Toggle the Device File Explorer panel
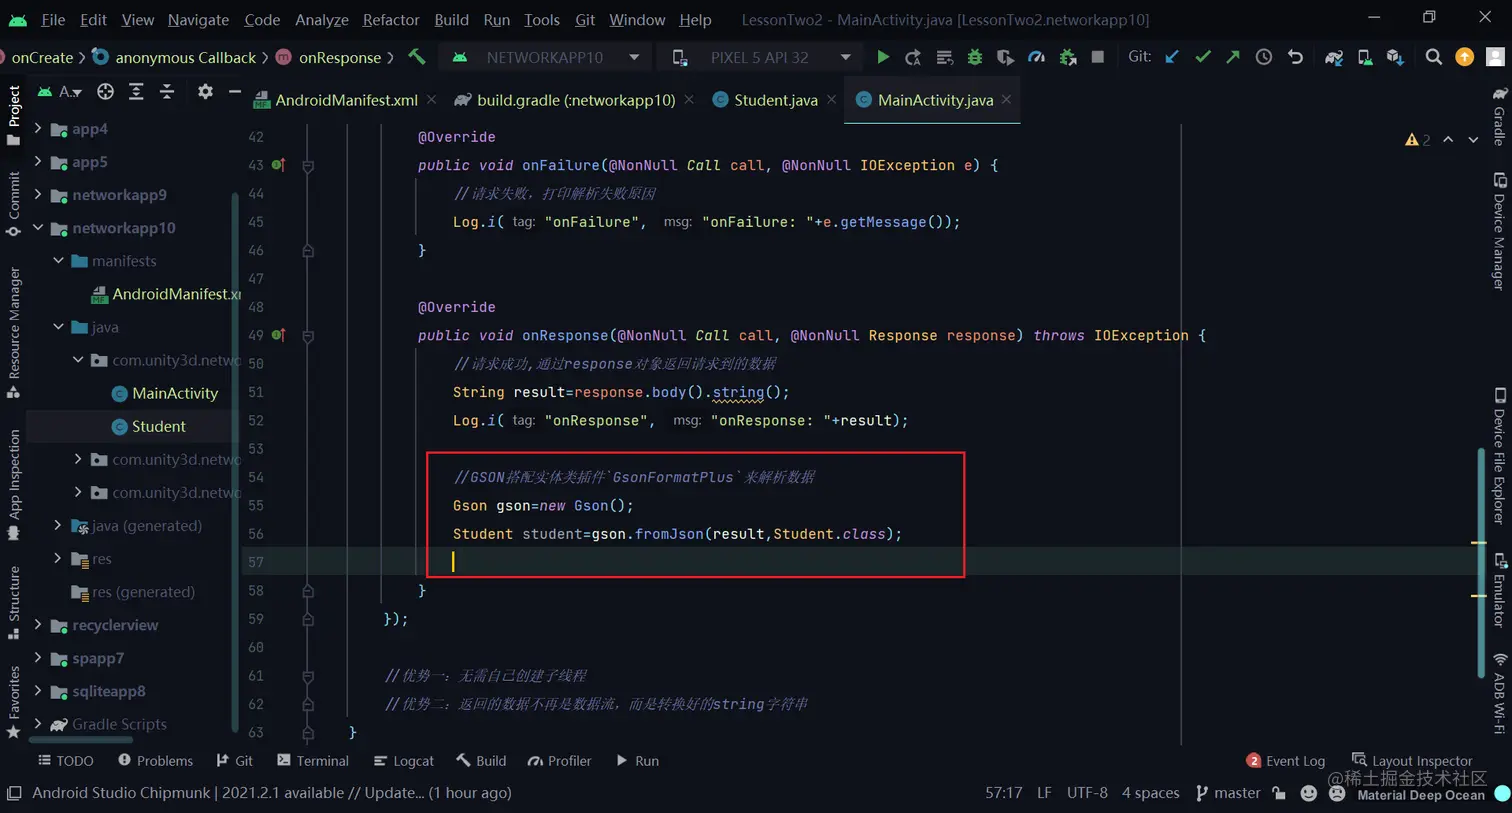Viewport: 1512px width, 813px height. pos(1499,456)
